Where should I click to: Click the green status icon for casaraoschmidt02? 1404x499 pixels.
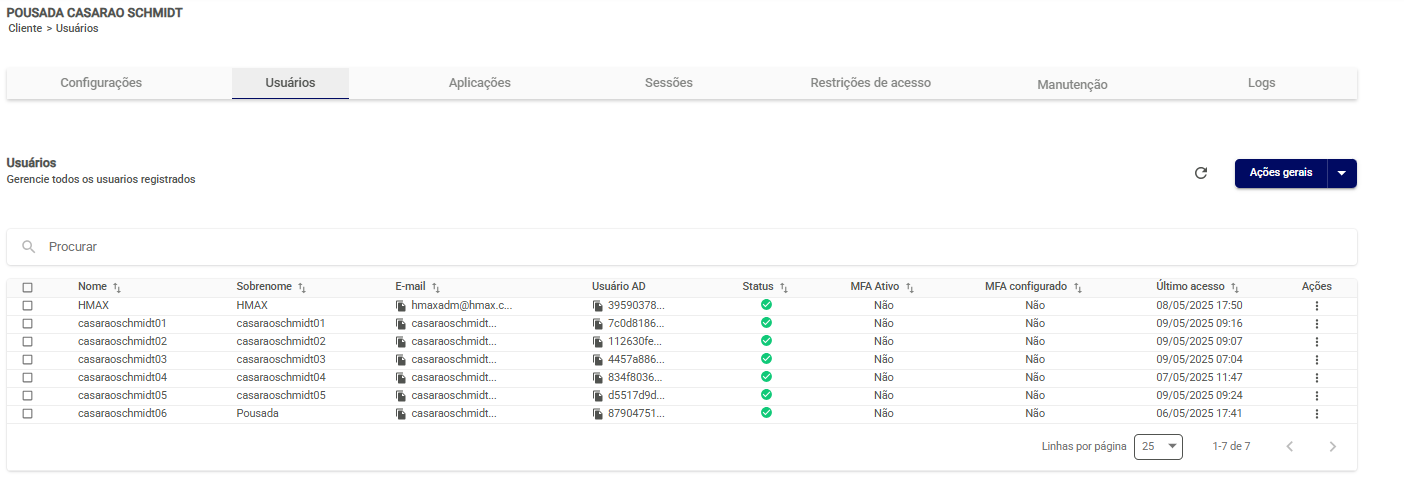click(766, 341)
